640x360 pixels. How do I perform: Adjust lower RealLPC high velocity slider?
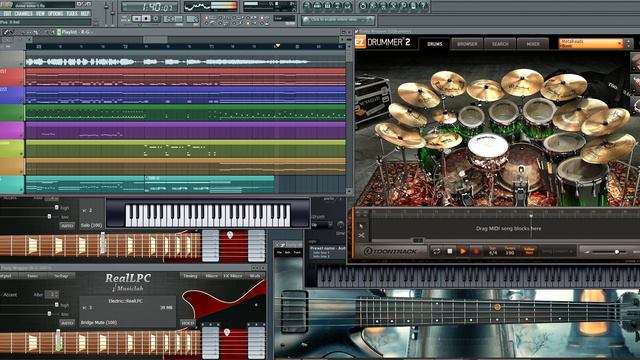coord(56,304)
